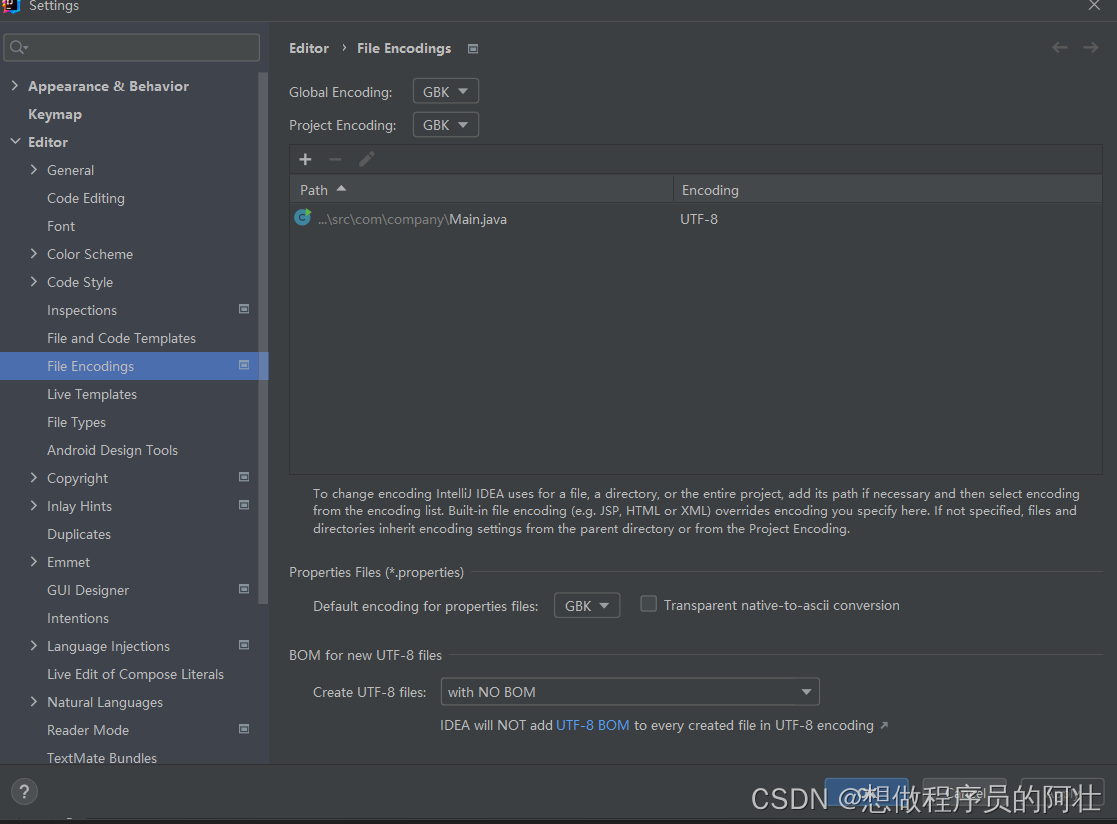Open the Project Encoding dropdown
The width and height of the screenshot is (1117, 824).
(445, 124)
